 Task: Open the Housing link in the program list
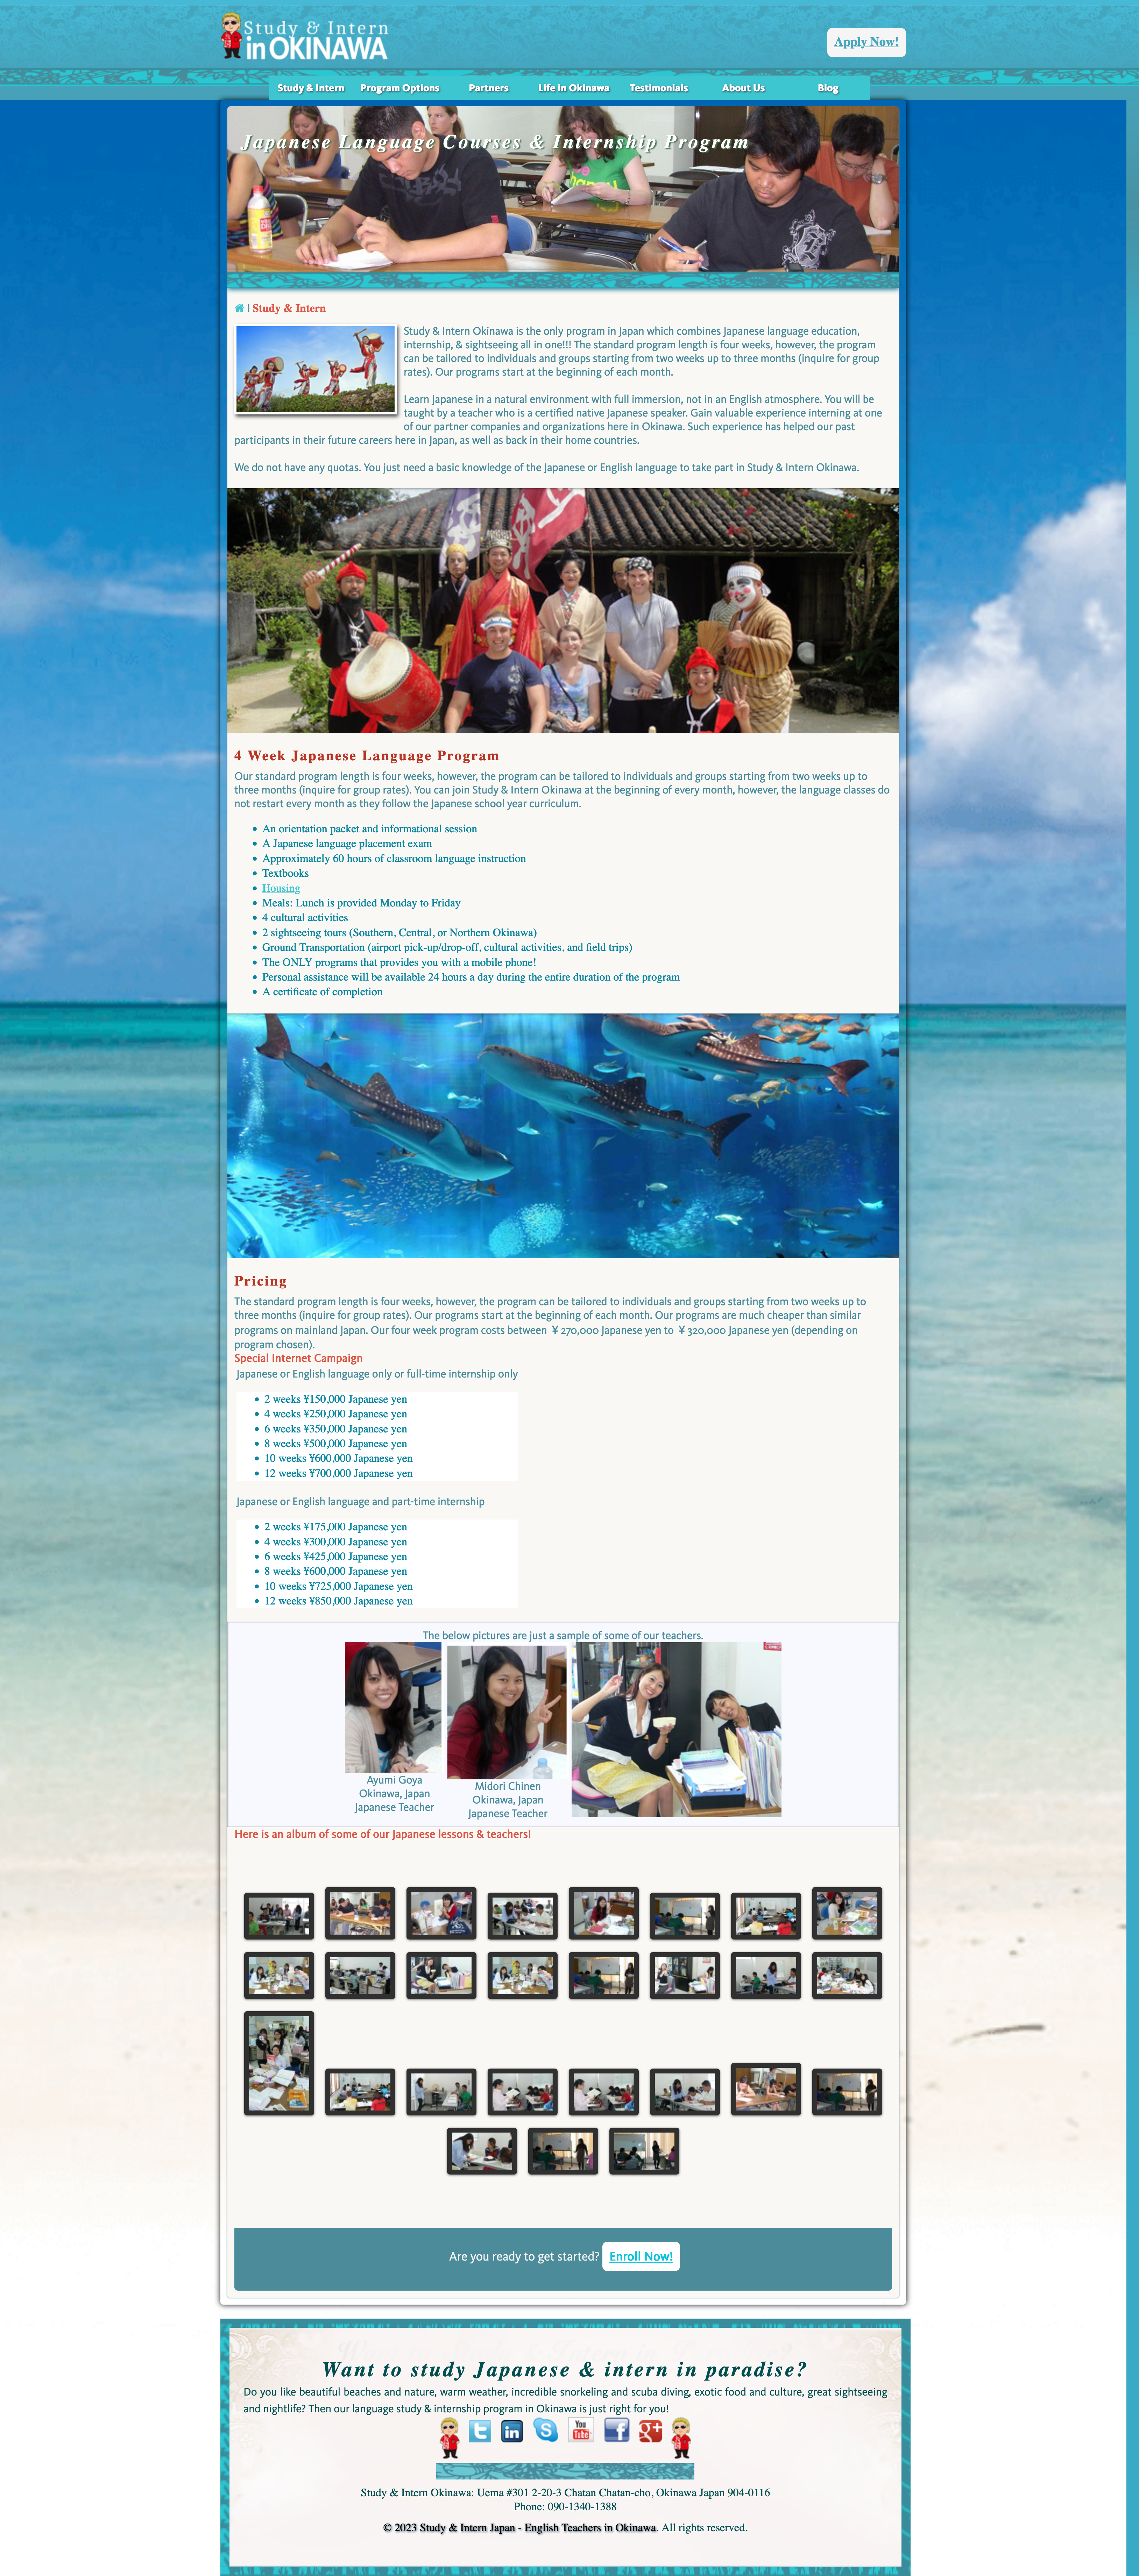click(281, 888)
